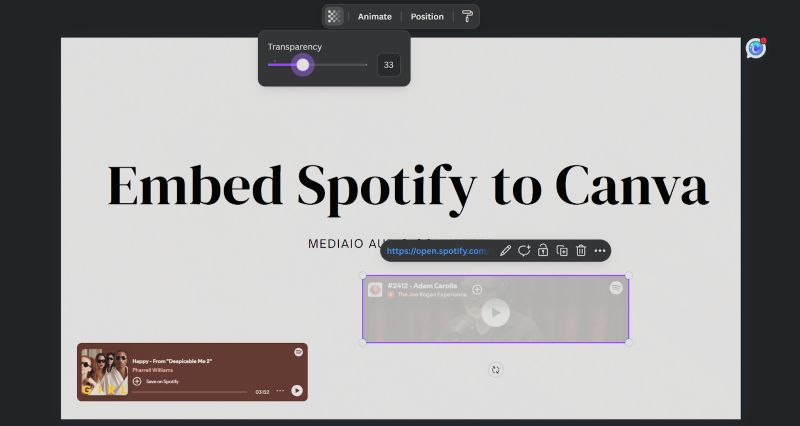Click the Spotify logo on the podcast embed
Image resolution: width=800 pixels, height=426 pixels.
click(x=616, y=288)
